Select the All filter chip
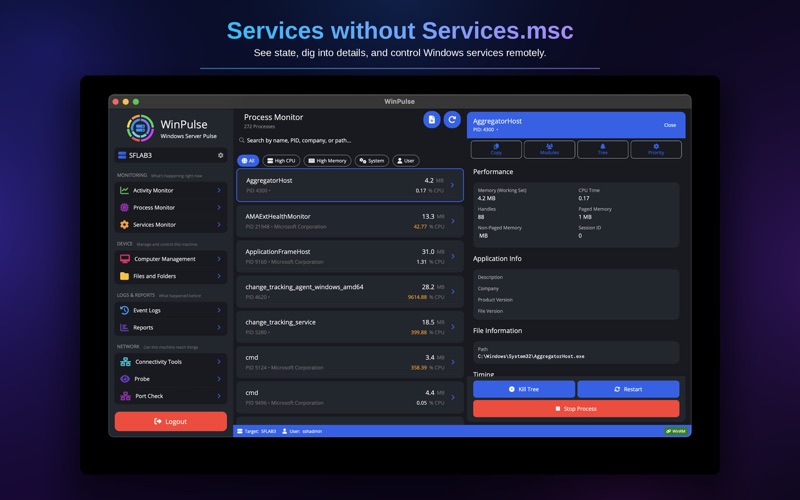 pyautogui.click(x=248, y=161)
